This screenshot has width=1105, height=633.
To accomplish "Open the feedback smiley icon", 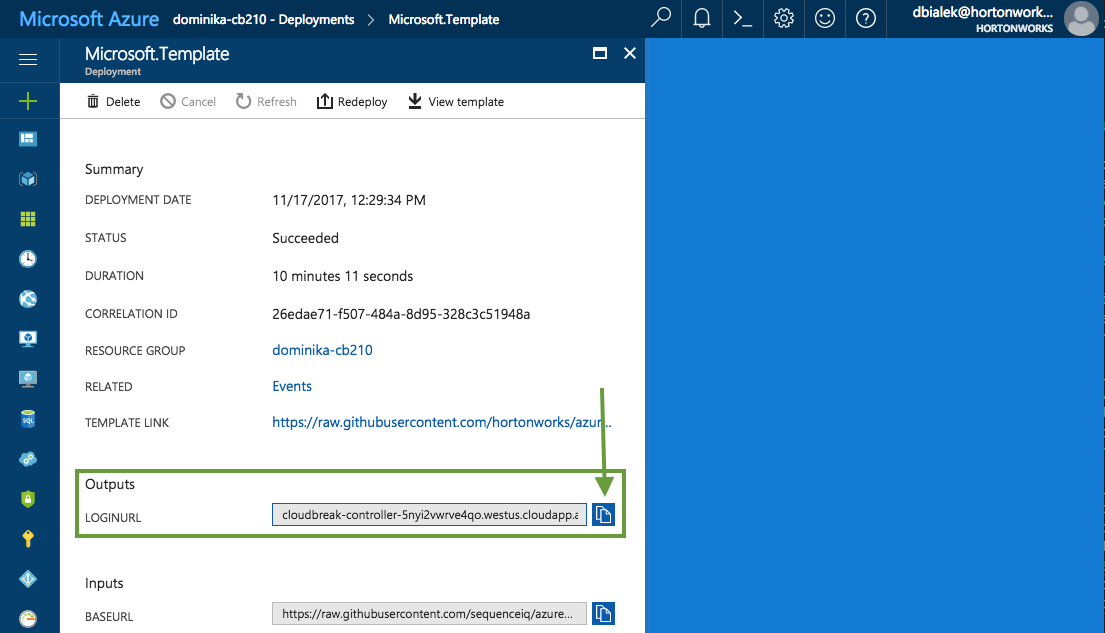I will click(825, 18).
